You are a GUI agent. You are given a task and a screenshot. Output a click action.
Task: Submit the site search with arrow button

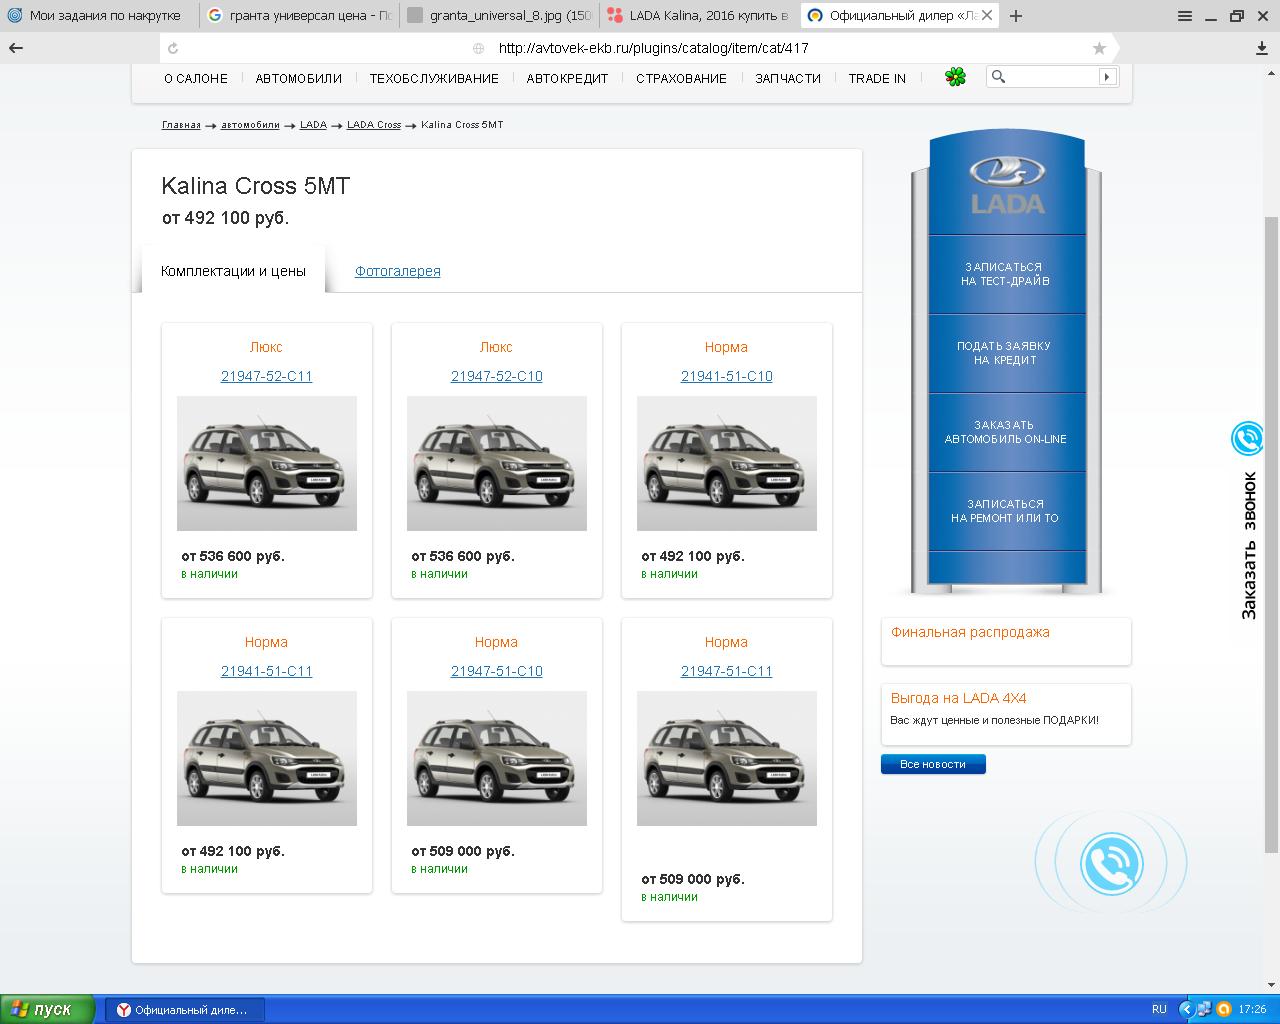point(1106,77)
